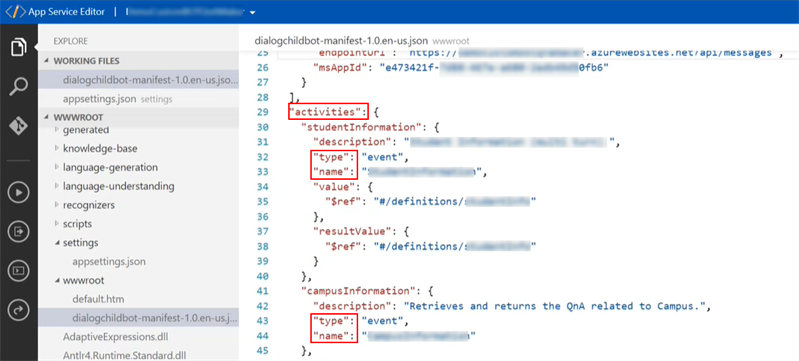
Task: Open the app name dropdown arrow
Action: click(253, 12)
